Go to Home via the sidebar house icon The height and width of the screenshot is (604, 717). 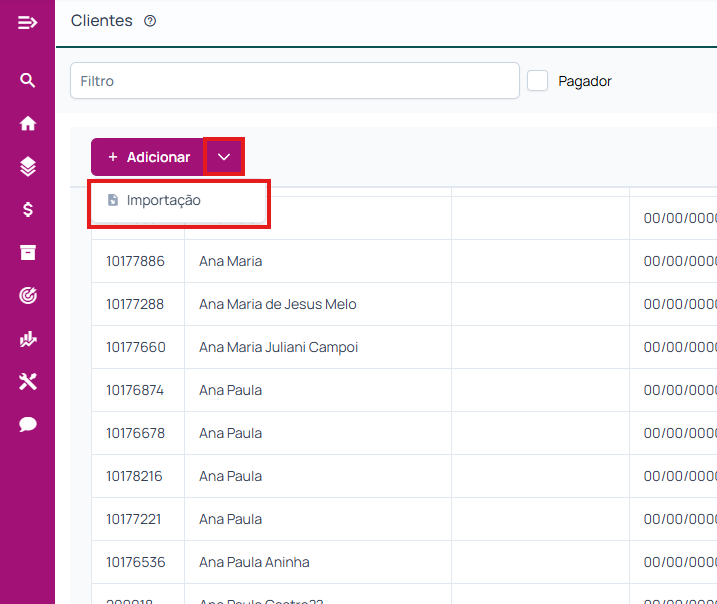[28, 124]
